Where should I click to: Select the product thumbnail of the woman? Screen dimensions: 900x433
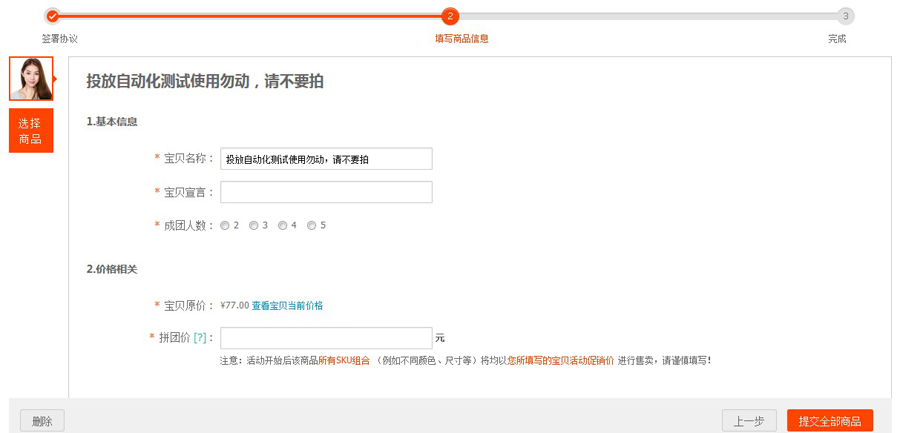click(x=31, y=79)
